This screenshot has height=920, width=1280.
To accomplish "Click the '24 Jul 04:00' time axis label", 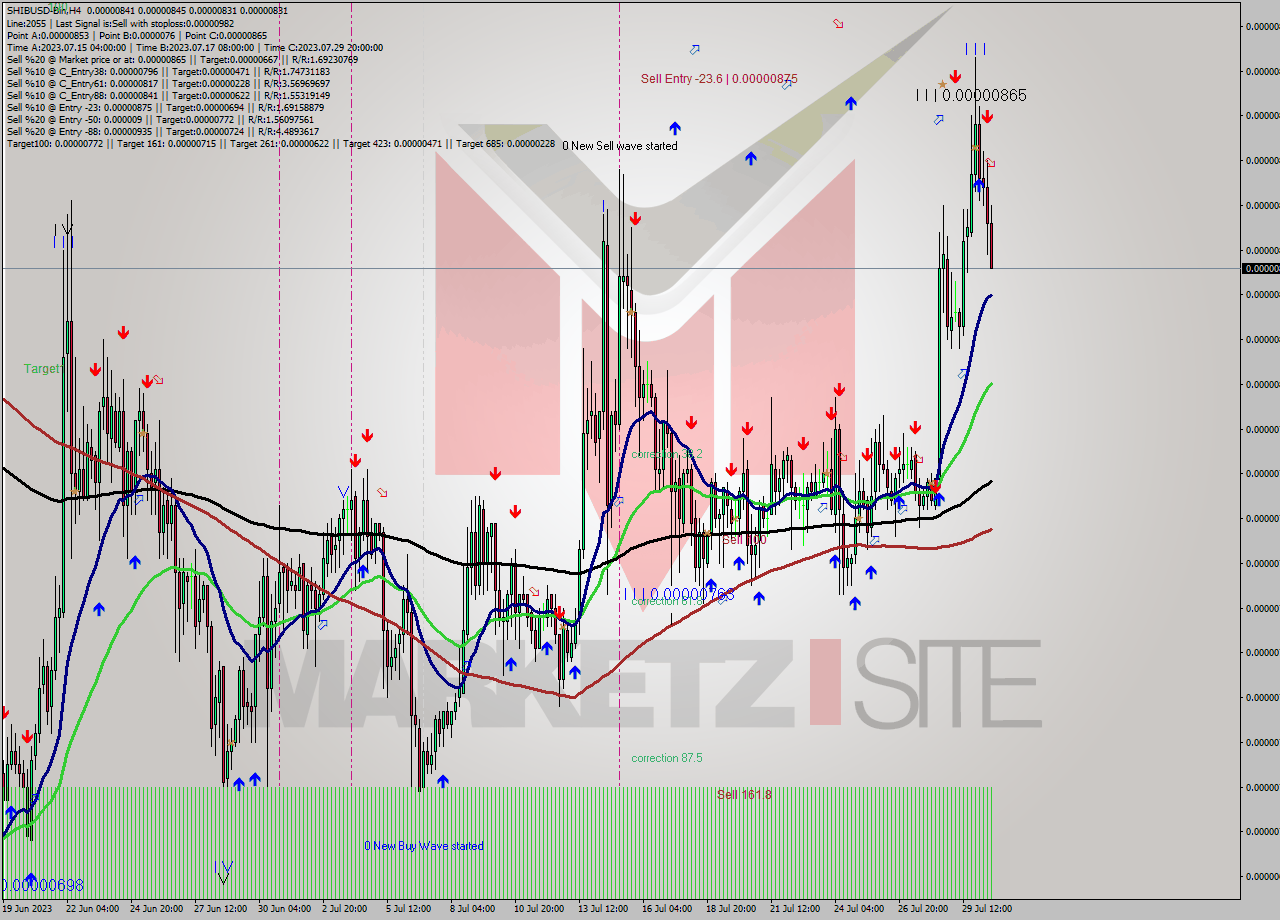I will coord(860,909).
